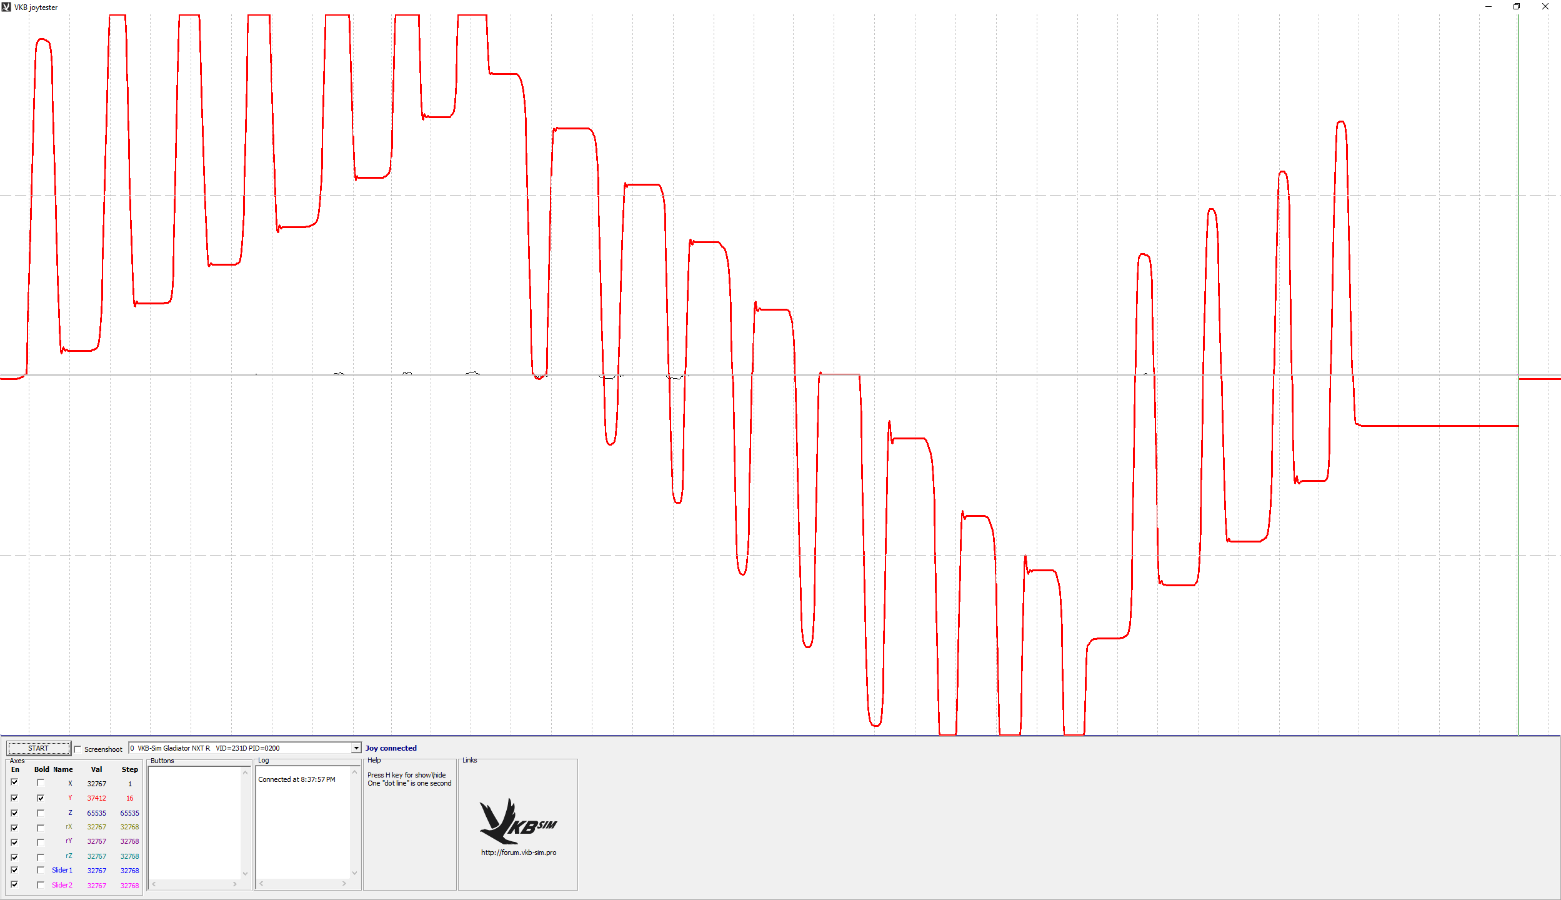Uncheck Bold for the Y axis
This screenshot has height=900, width=1561.
(40, 798)
